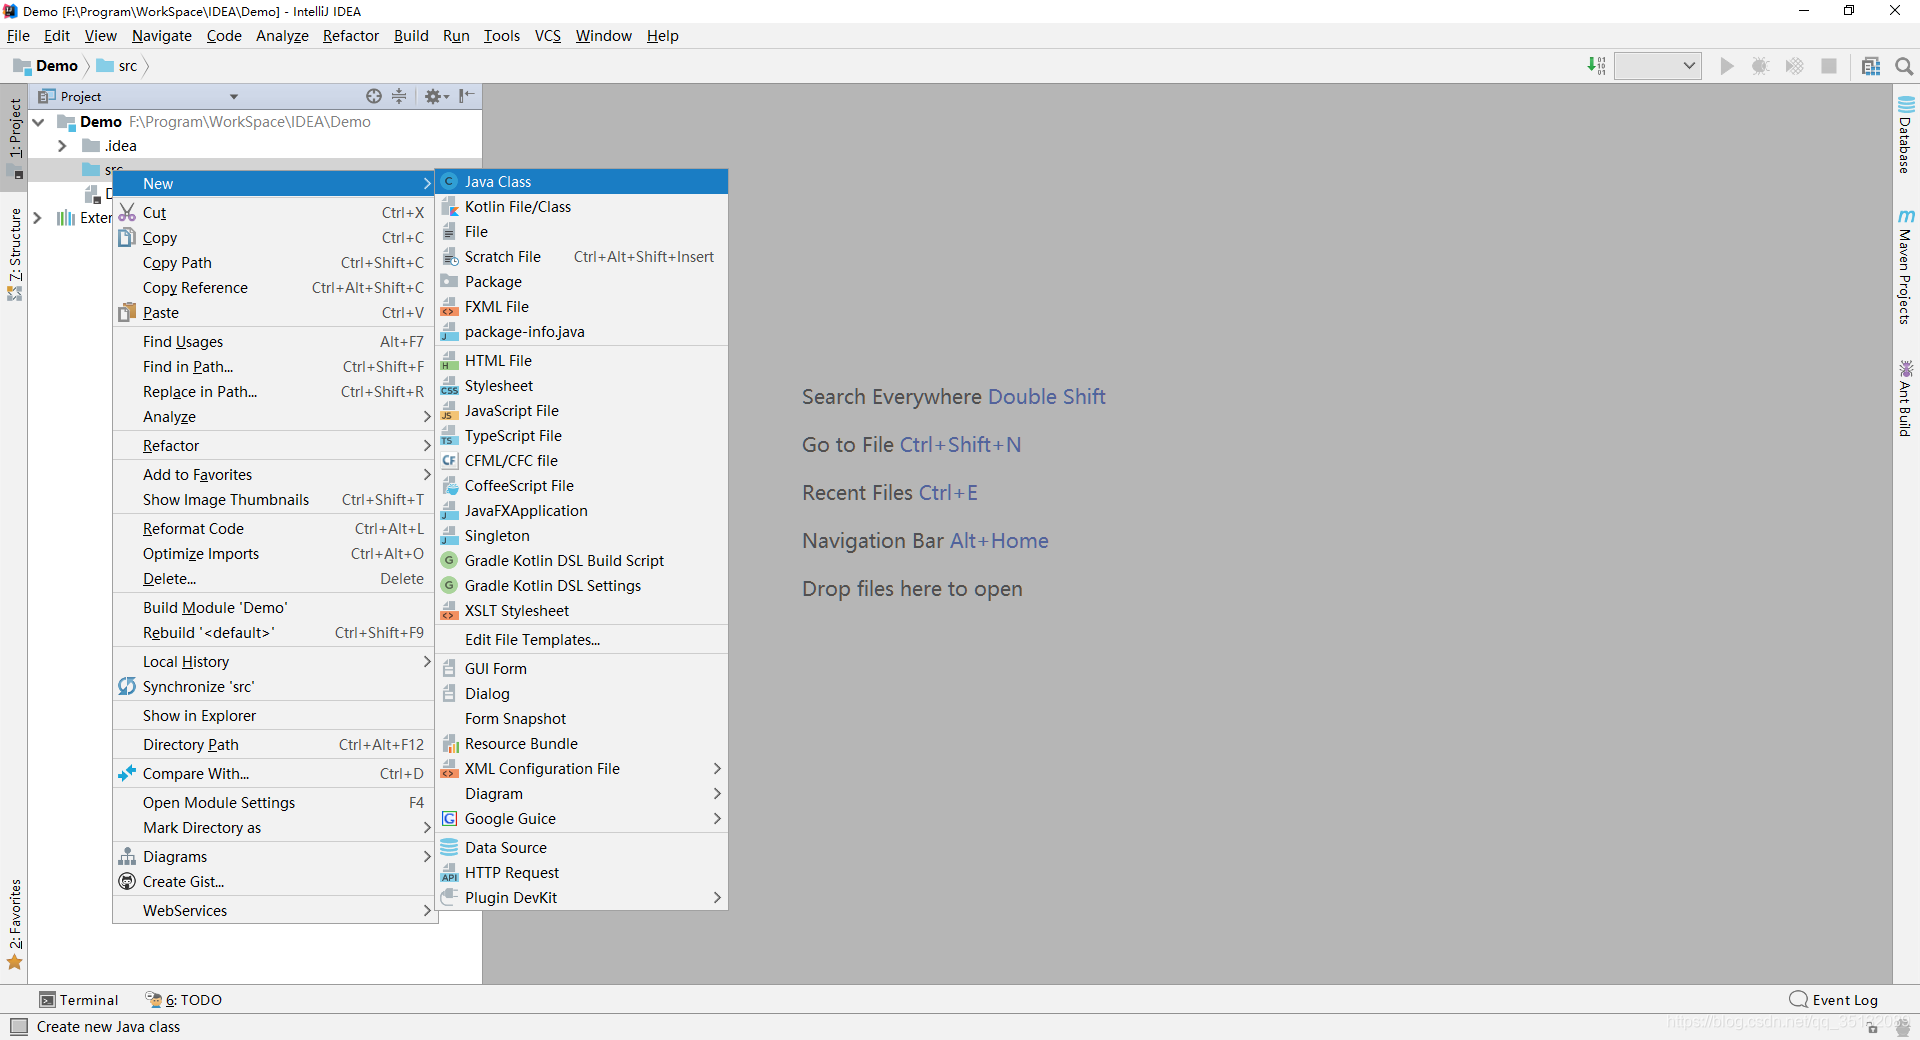Select HTML File from New submenu

pos(582,361)
